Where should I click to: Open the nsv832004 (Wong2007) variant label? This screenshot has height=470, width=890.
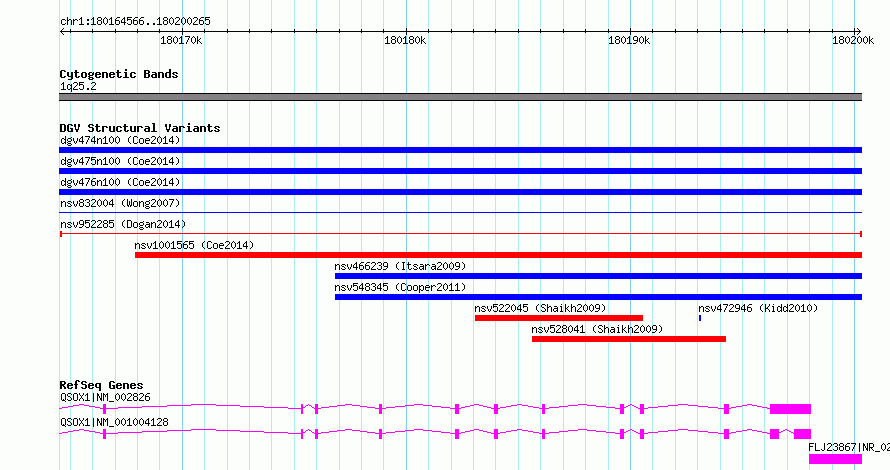pyautogui.click(x=120, y=203)
